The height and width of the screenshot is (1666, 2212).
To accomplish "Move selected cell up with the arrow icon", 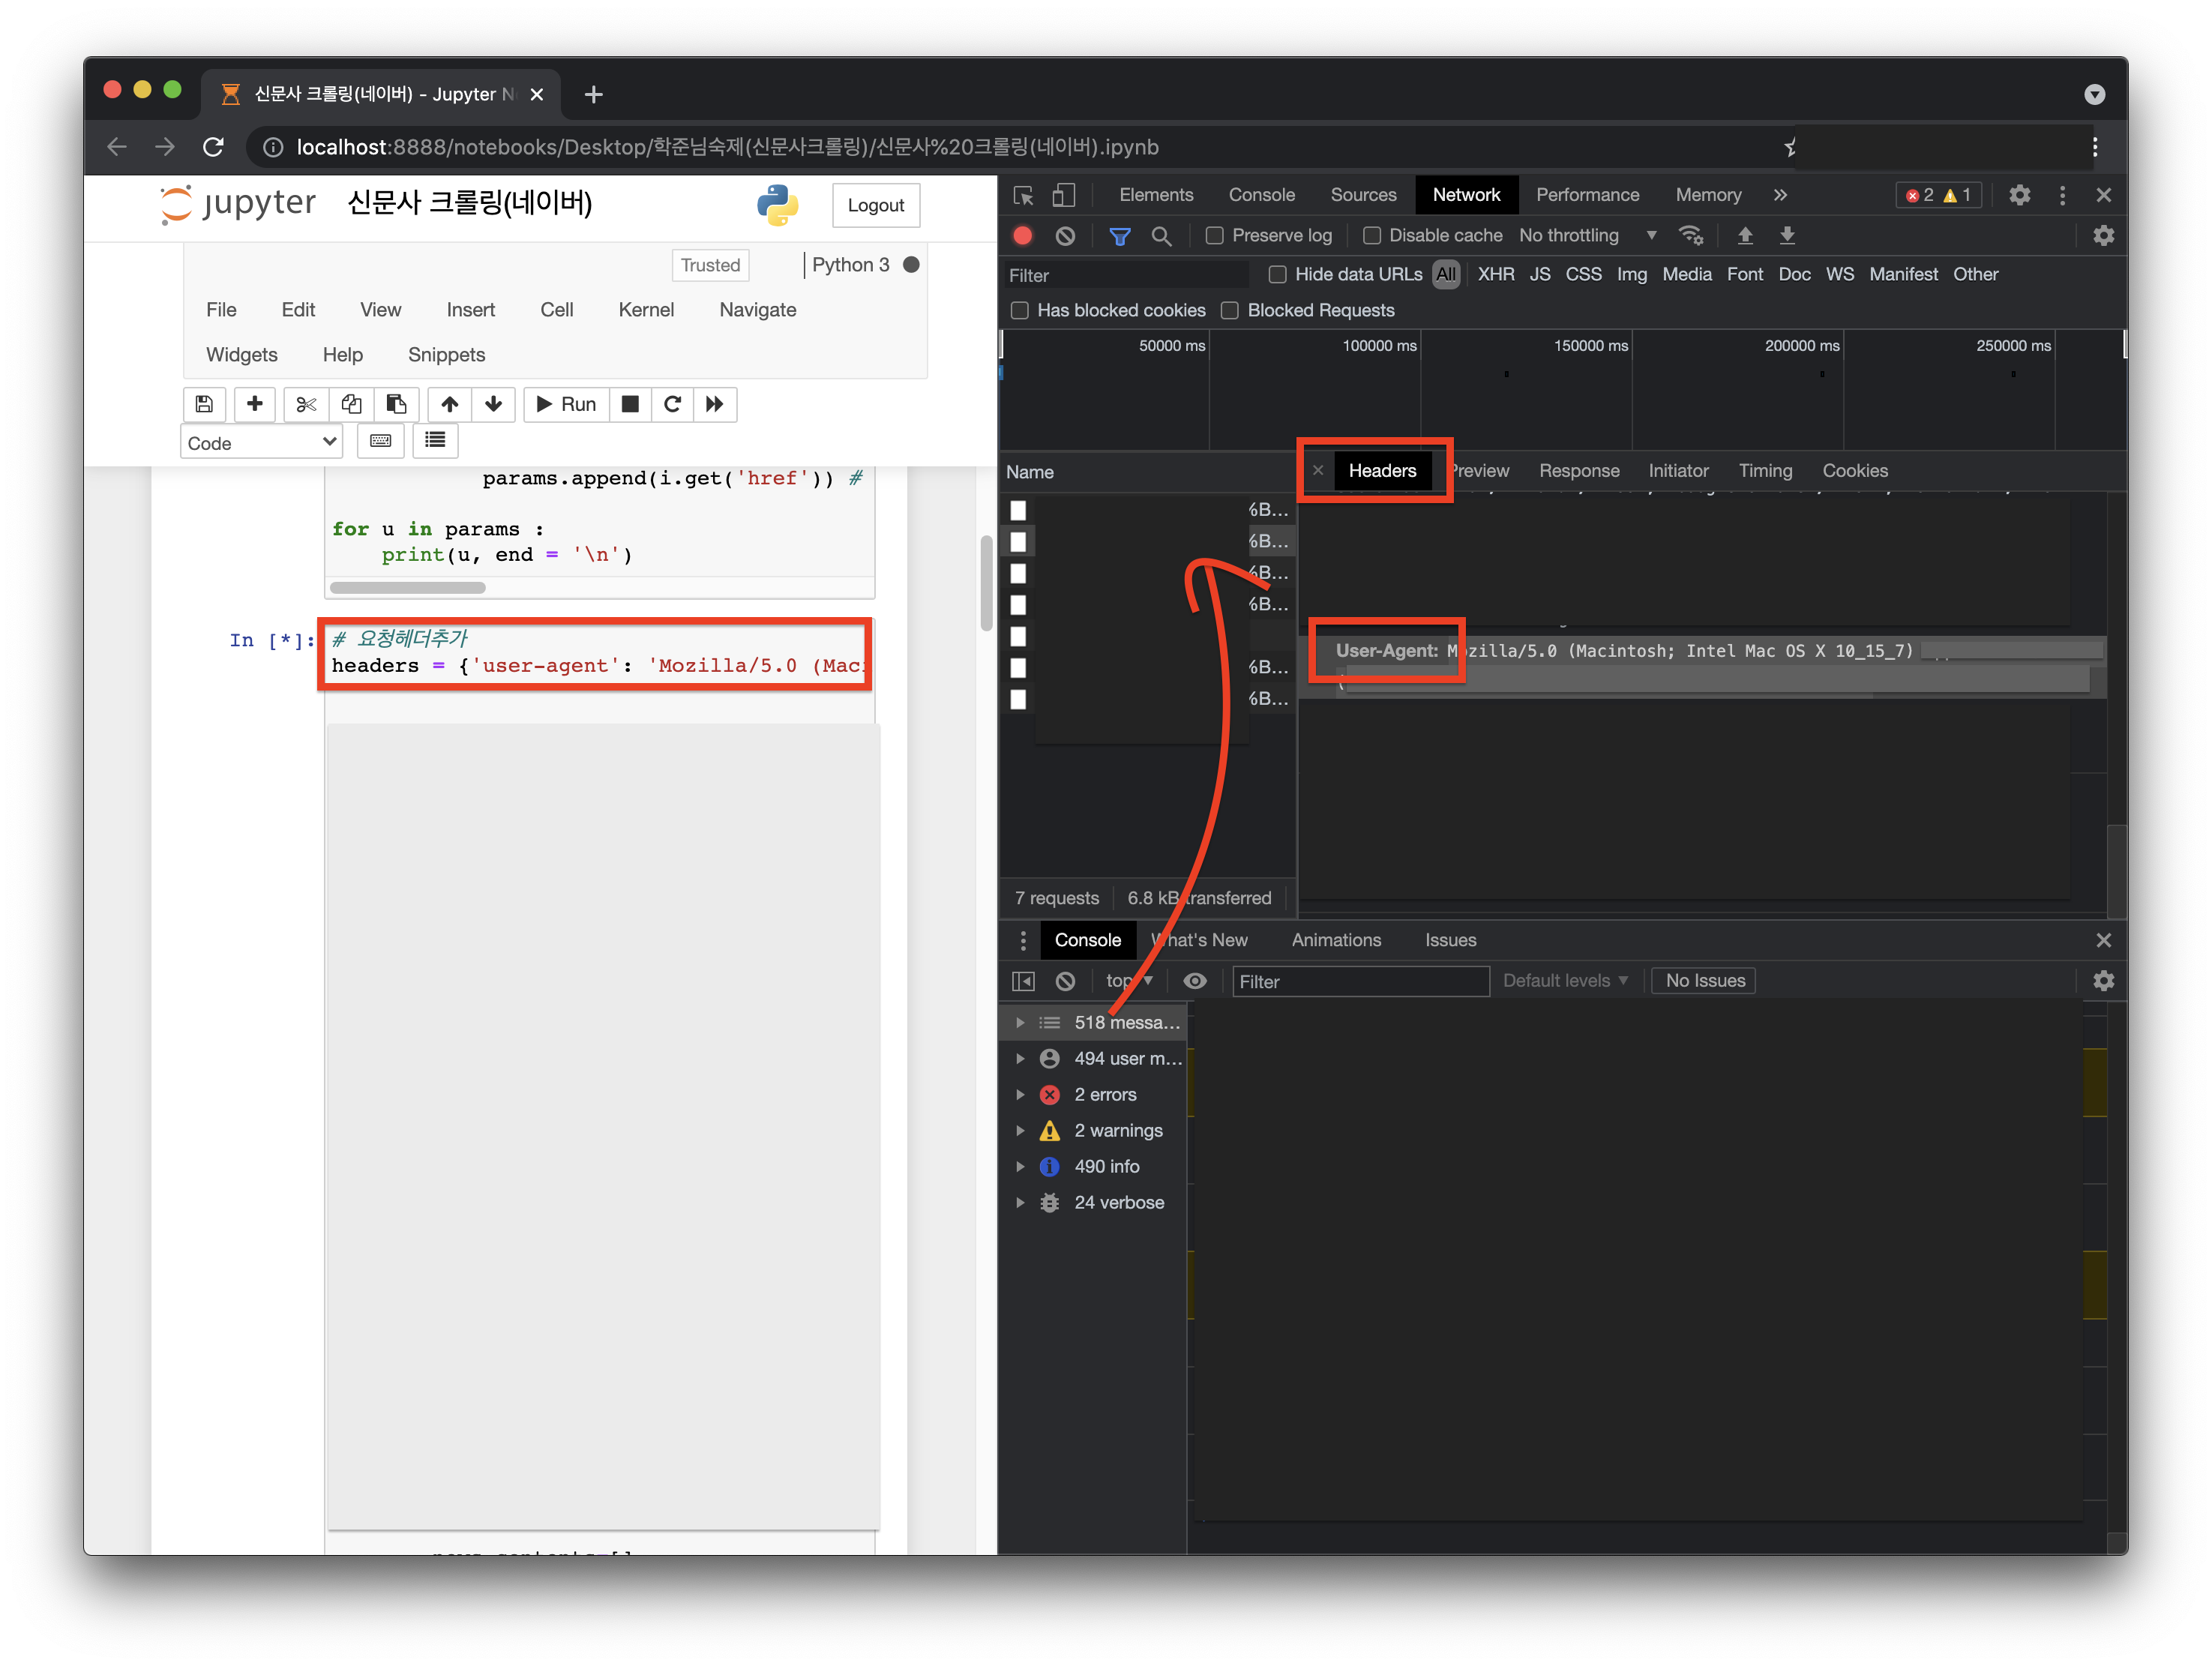I will click(450, 404).
